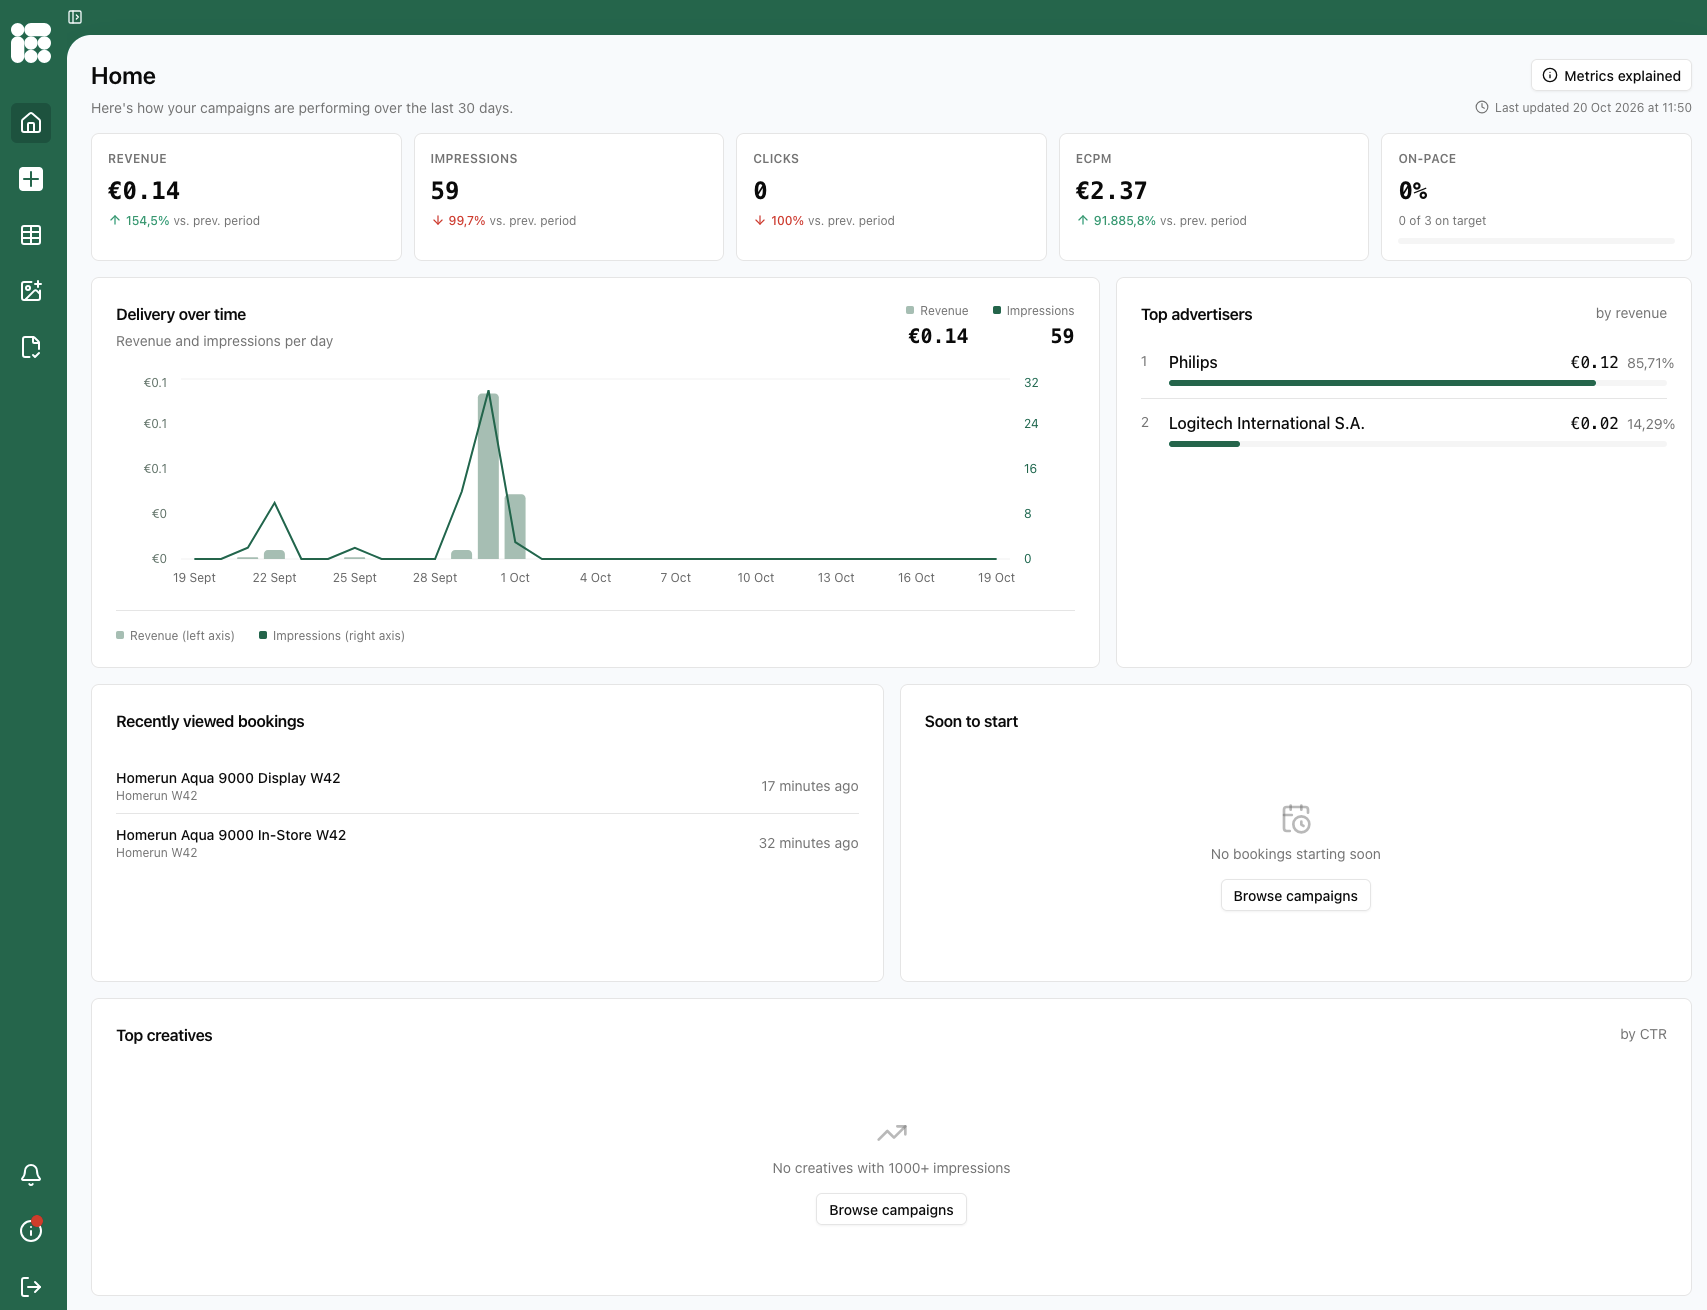
Task: Click the tallest revenue bar near 1 Oct
Action: pos(488,476)
